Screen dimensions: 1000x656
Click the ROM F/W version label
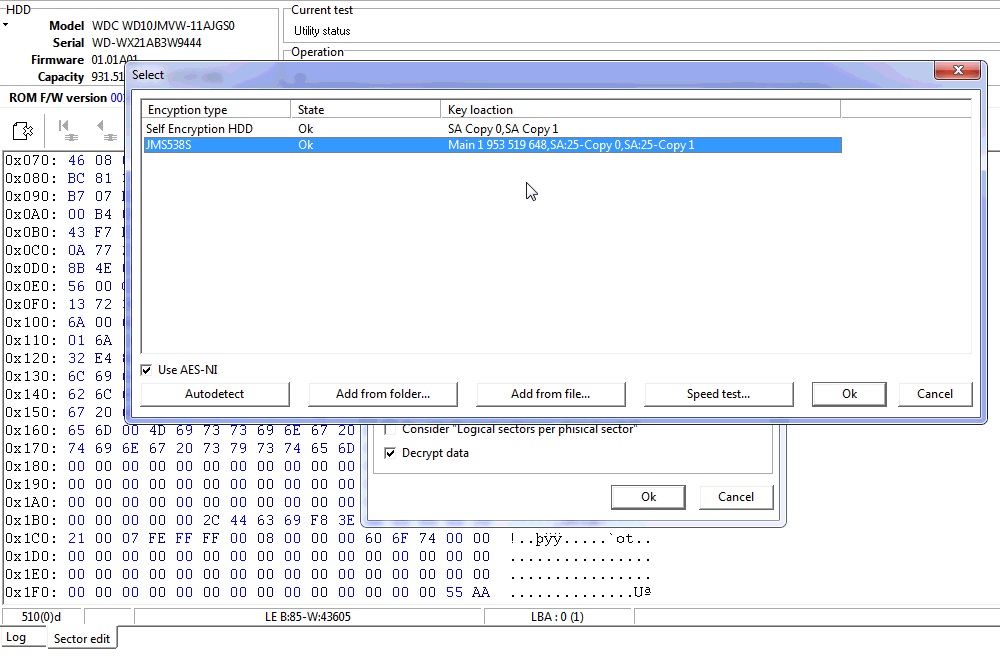(x=58, y=98)
